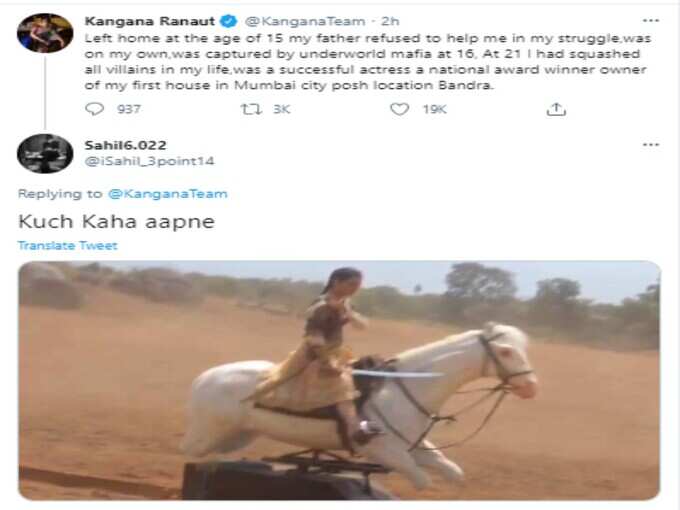
Task: Retweet Kangana Ranaut's tweet
Action: (x=251, y=109)
